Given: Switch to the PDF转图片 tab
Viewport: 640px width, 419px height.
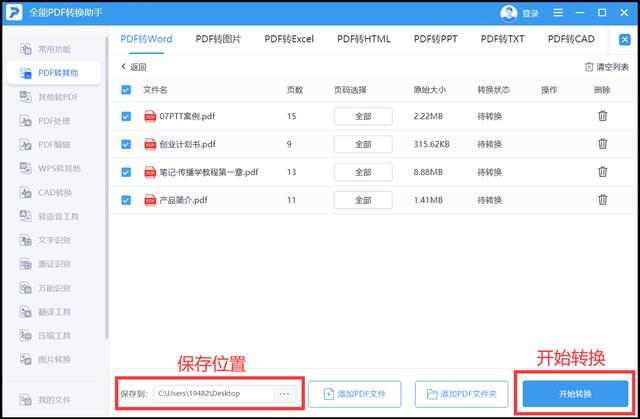Looking at the screenshot, I should (218, 39).
